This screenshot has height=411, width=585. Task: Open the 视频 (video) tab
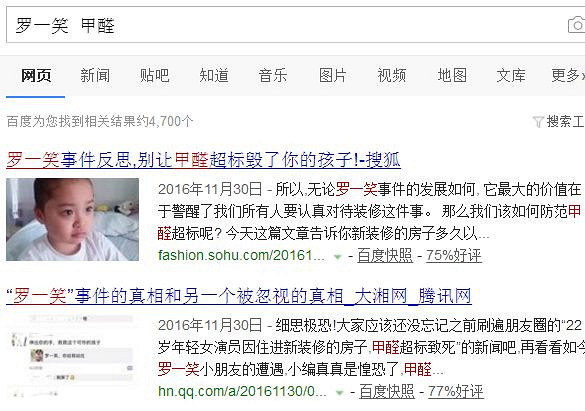pos(391,75)
